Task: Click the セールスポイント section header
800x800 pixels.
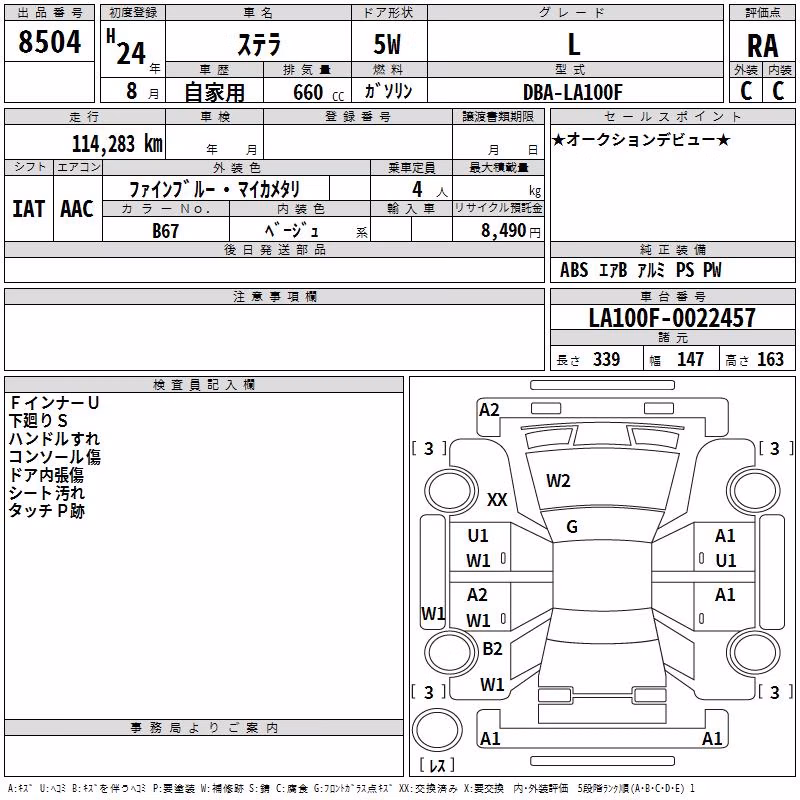Action: coord(672,116)
